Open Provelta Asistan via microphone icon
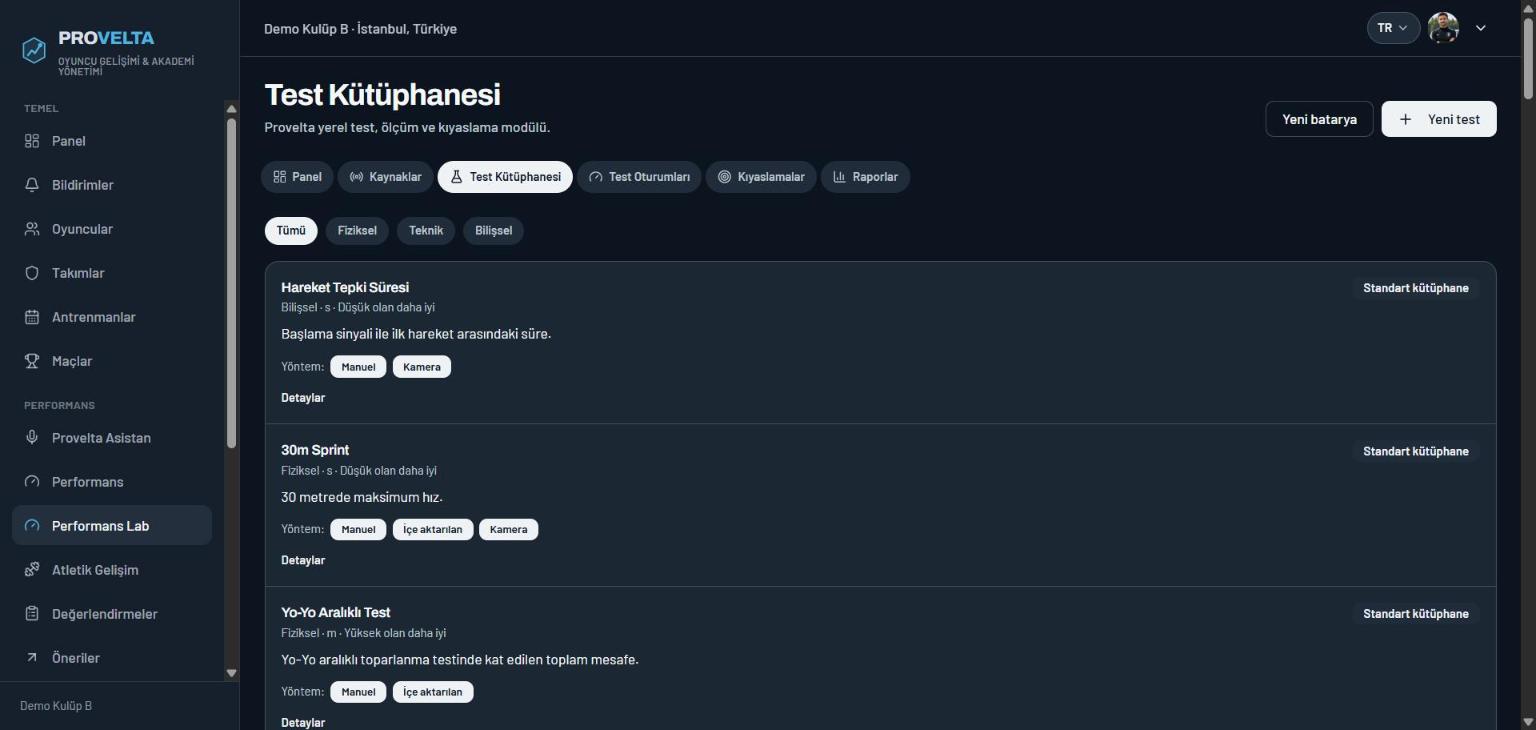1536x730 pixels. point(32,438)
